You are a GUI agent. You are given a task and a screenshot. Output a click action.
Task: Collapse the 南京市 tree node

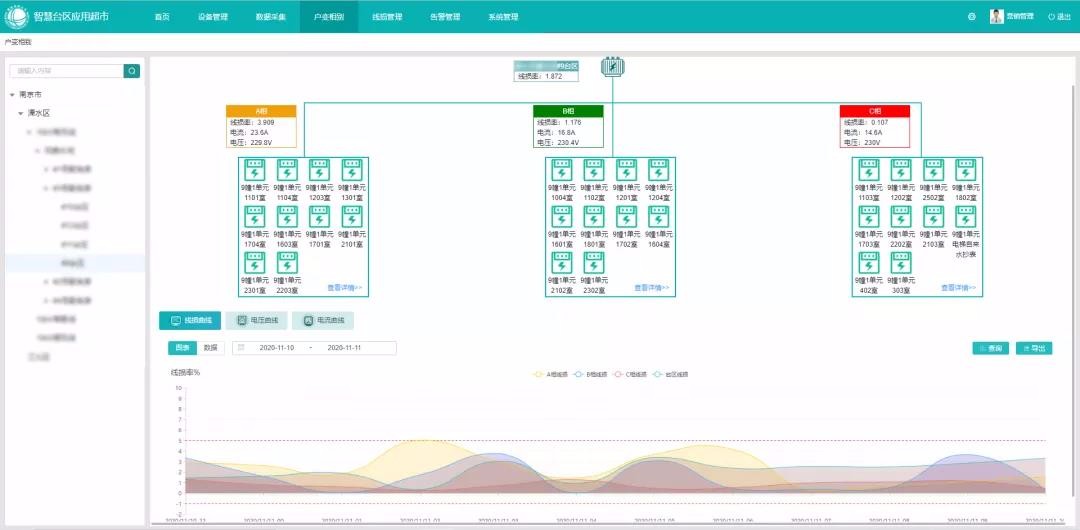coord(12,94)
